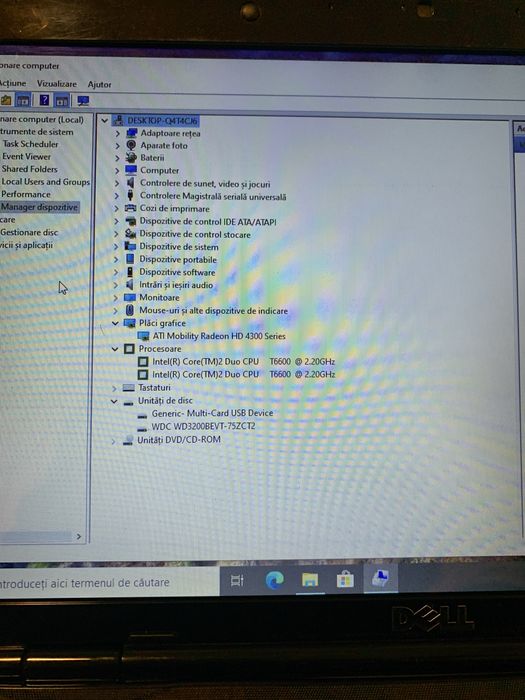Select WDC WD3200BEVT-75ZCT2 disk drive
The height and width of the screenshot is (700, 525).
(x=204, y=426)
